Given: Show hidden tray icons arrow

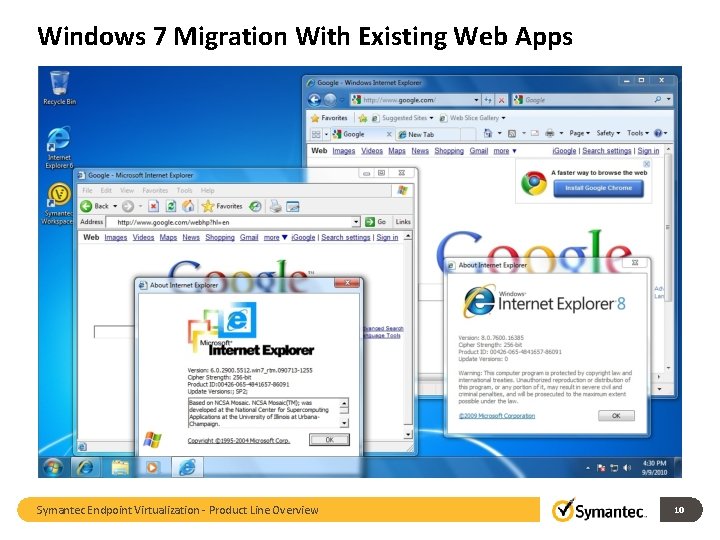Looking at the screenshot, I should (588, 468).
